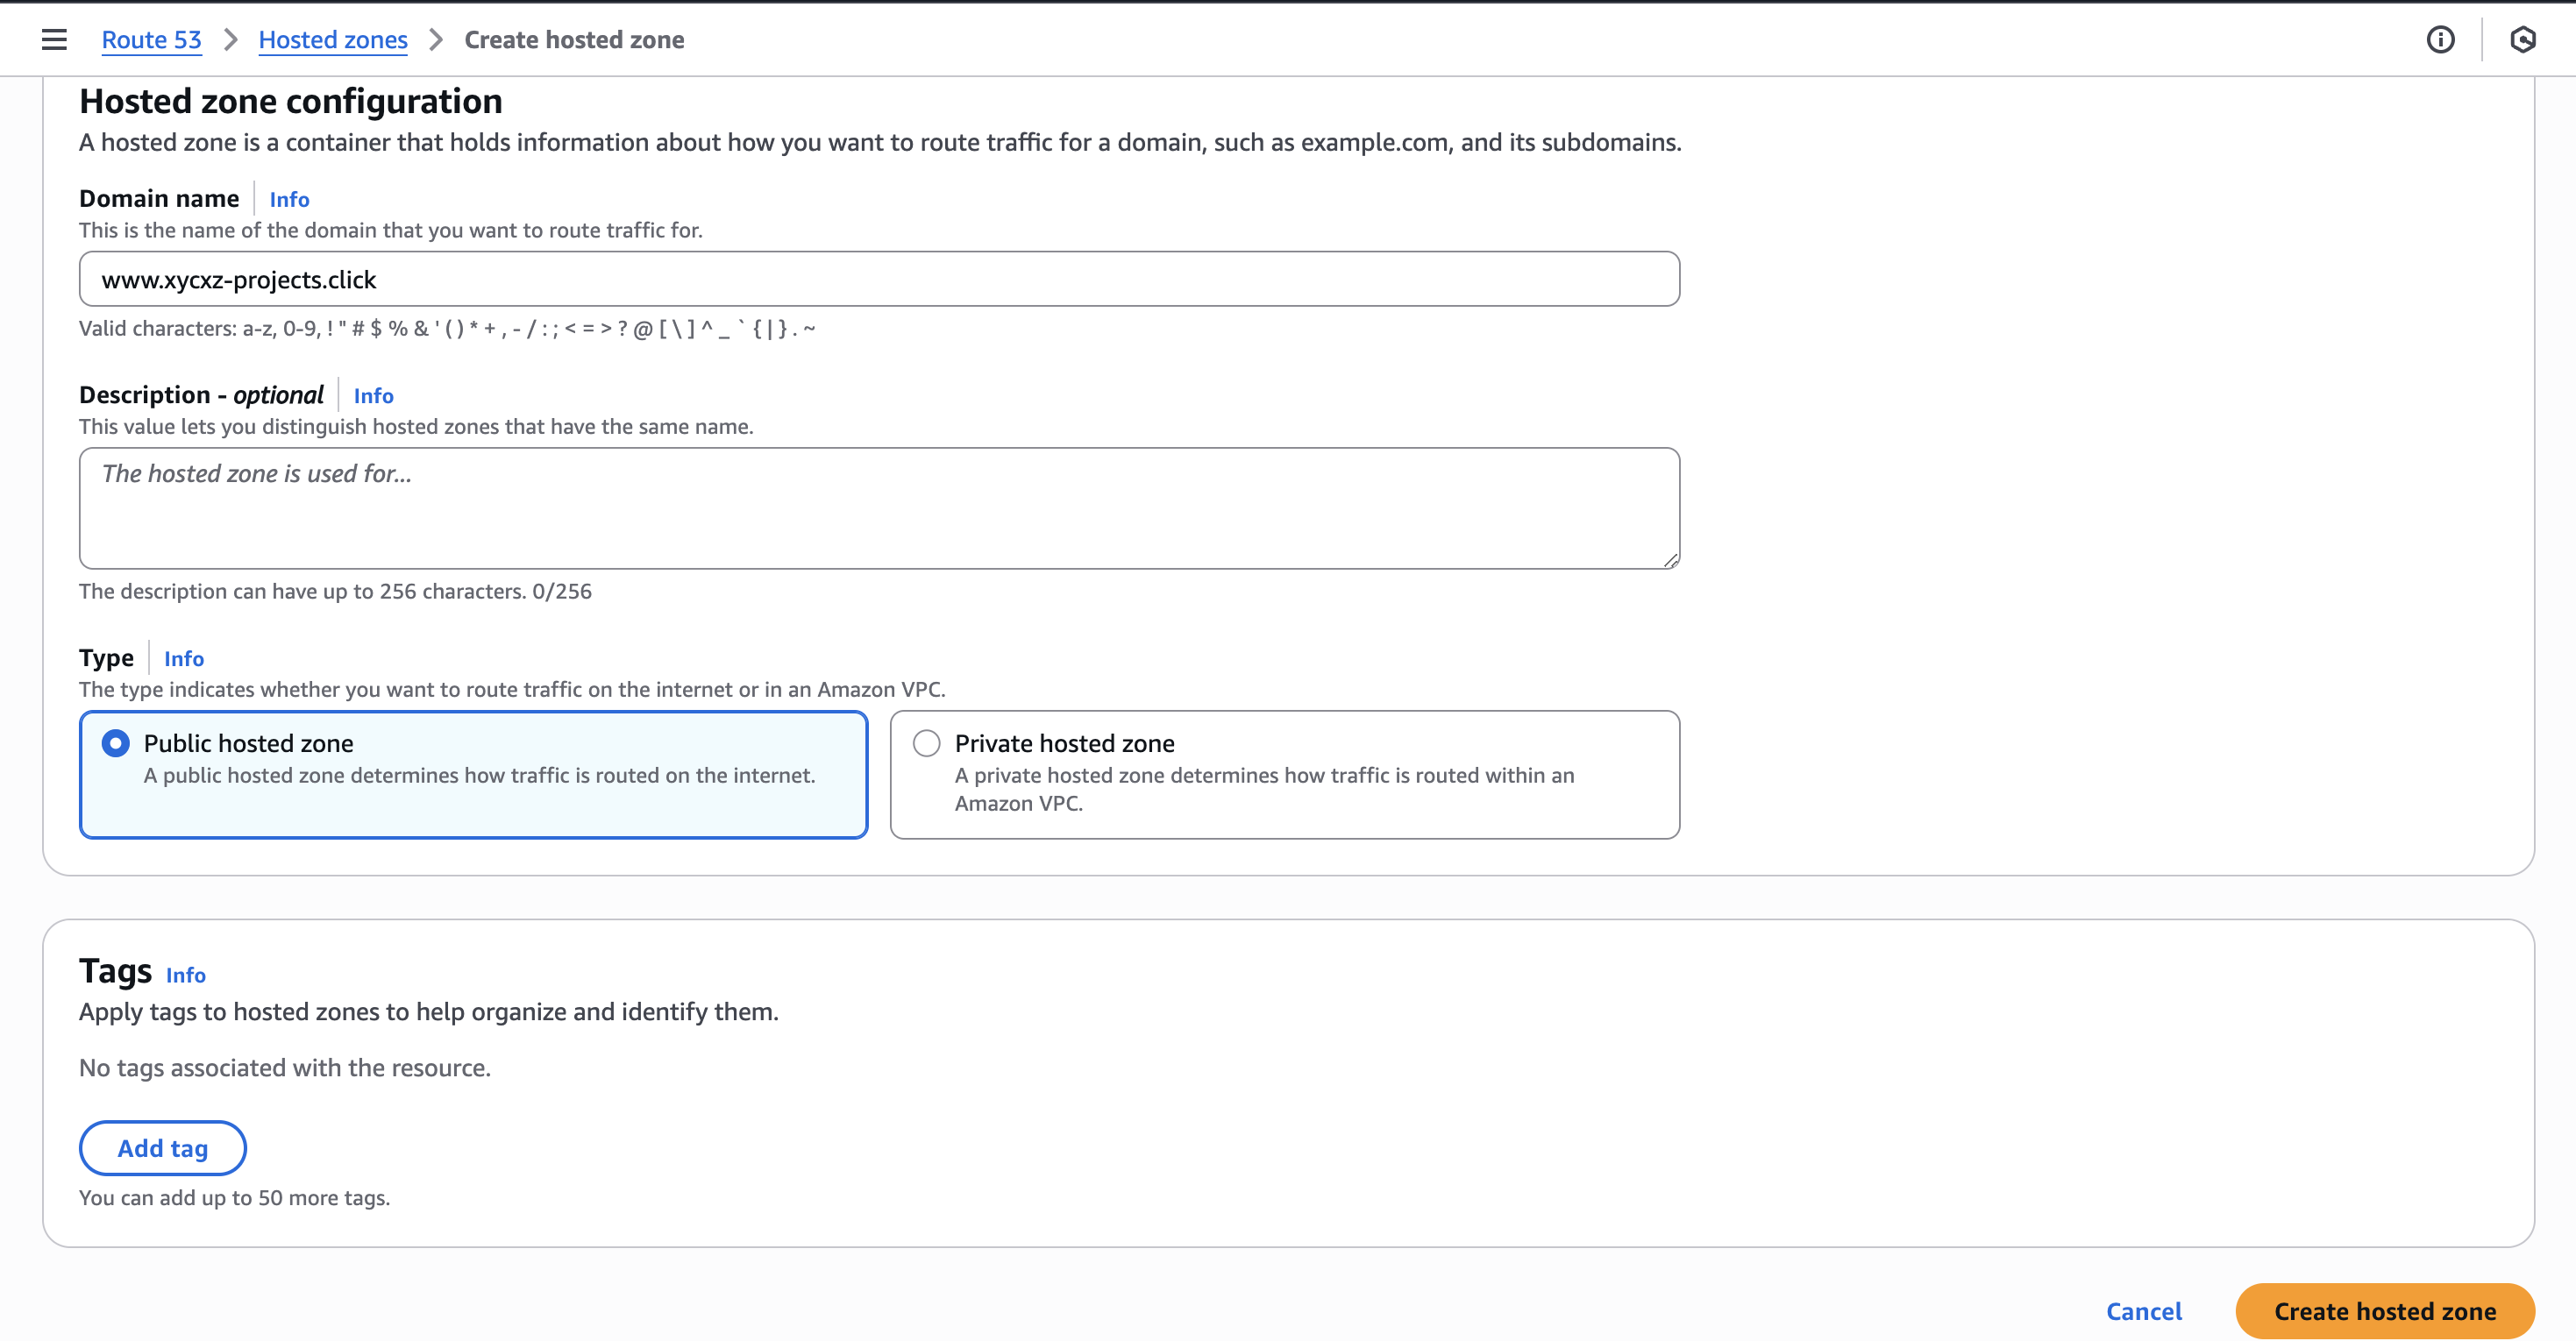Click the Hosted zone configuration section header
2576x1341 pixels.
coord(291,100)
